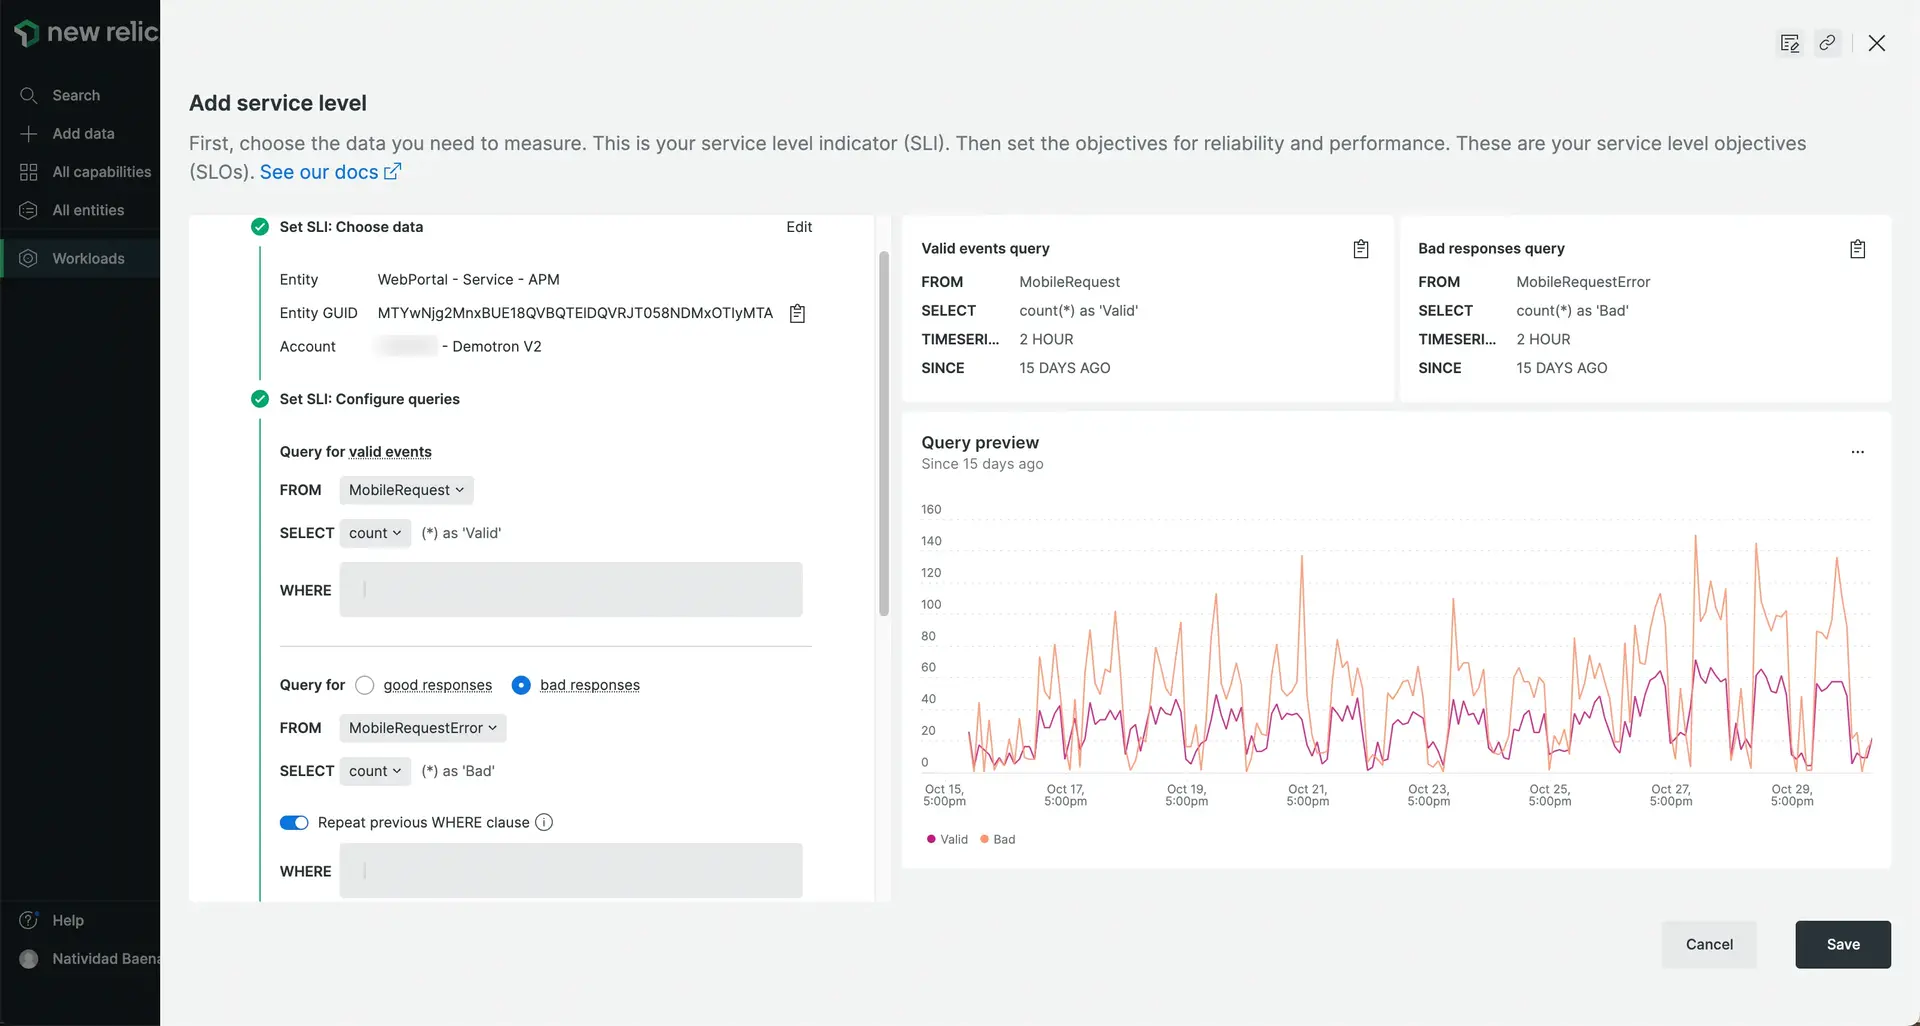The width and height of the screenshot is (1920, 1026).
Task: Click the query notes icon at top right
Action: pos(1789,43)
